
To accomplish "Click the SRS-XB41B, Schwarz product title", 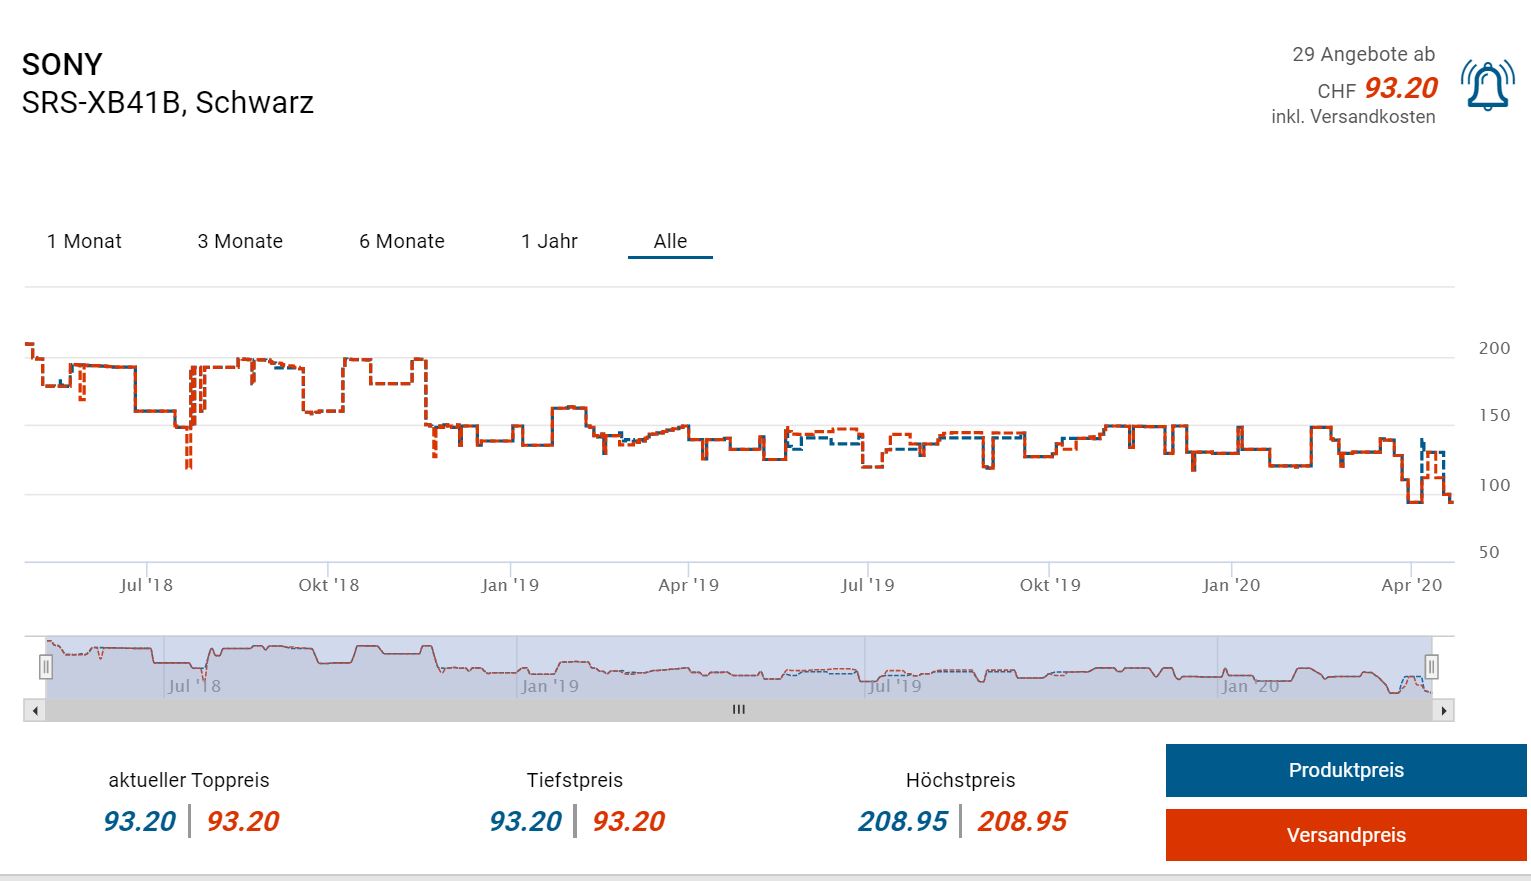I will pos(168,103).
